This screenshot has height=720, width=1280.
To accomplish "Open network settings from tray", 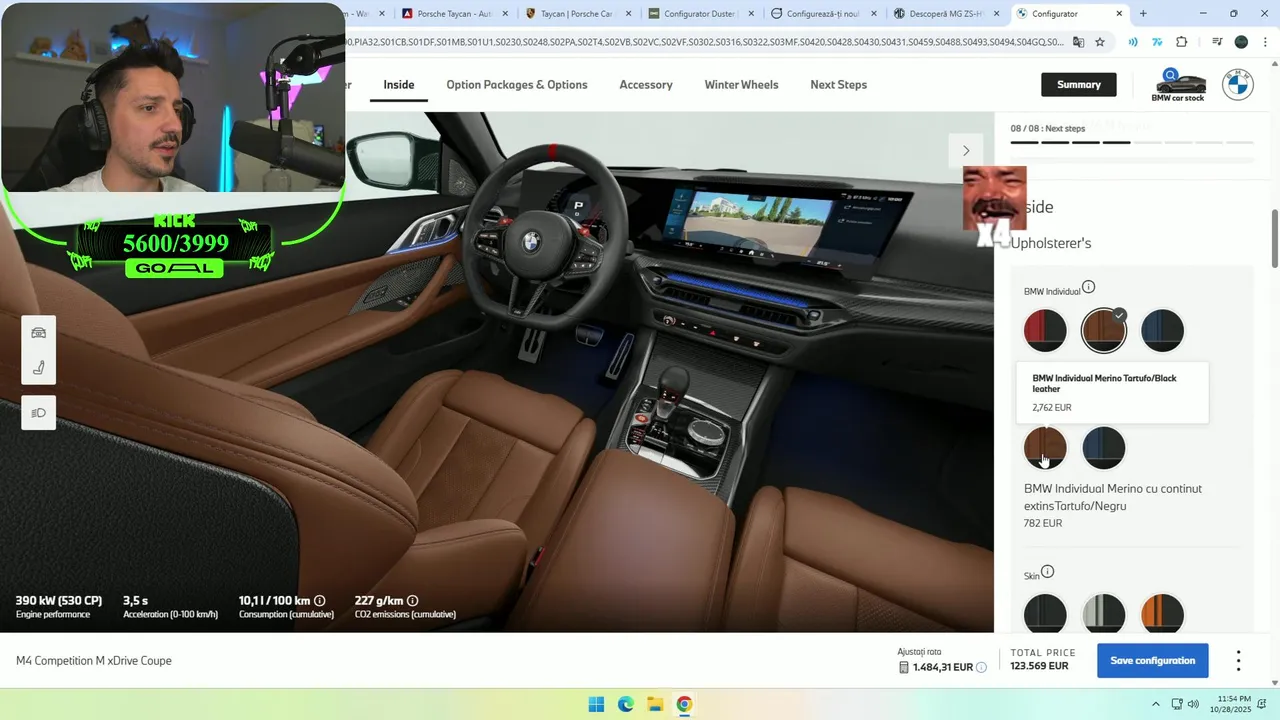I will tap(1176, 704).
